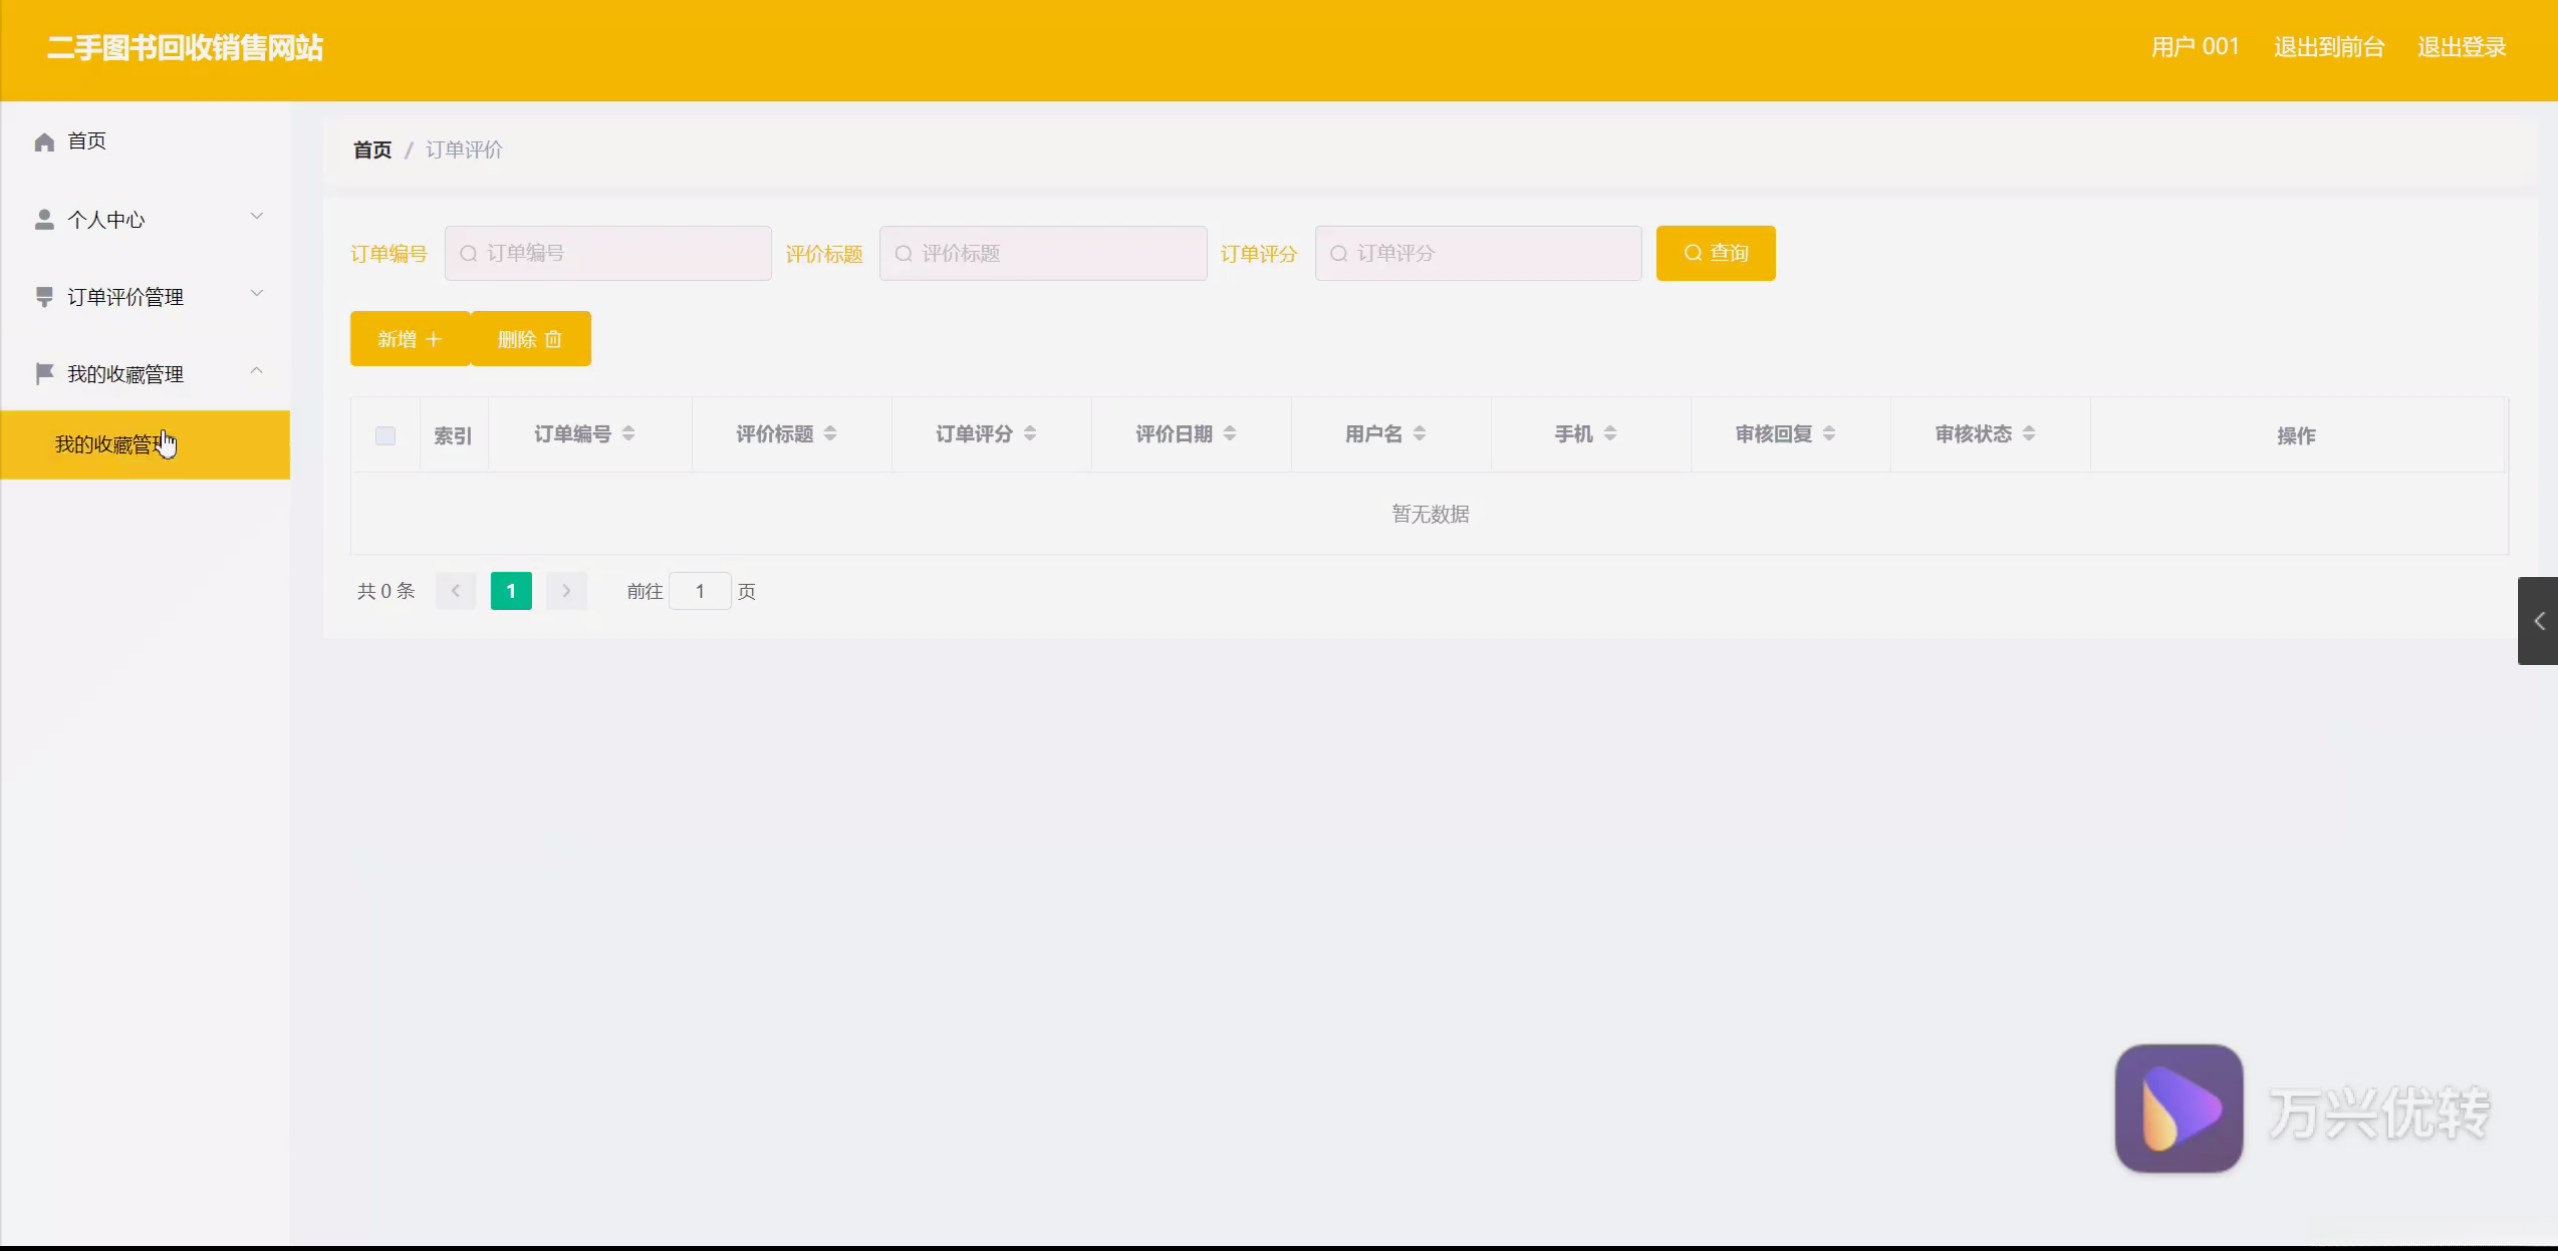Open the right-edge collapse panel arrow
Viewport: 2558px width, 1251px height.
[2538, 621]
